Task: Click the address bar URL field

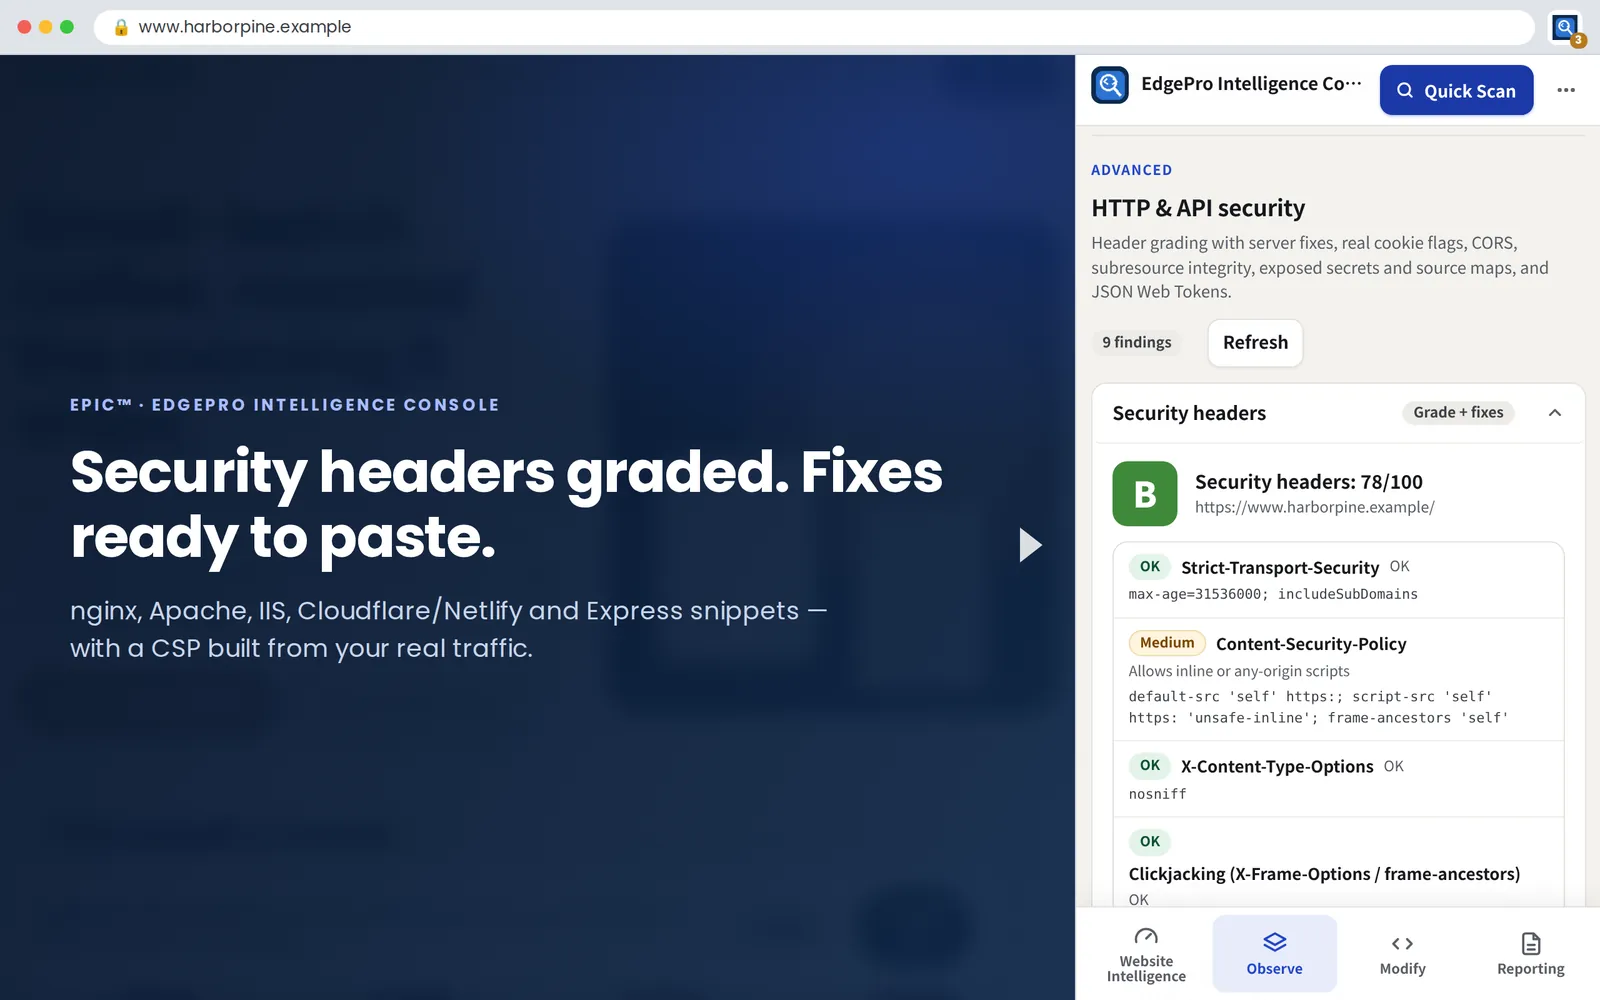Action: click(x=814, y=27)
